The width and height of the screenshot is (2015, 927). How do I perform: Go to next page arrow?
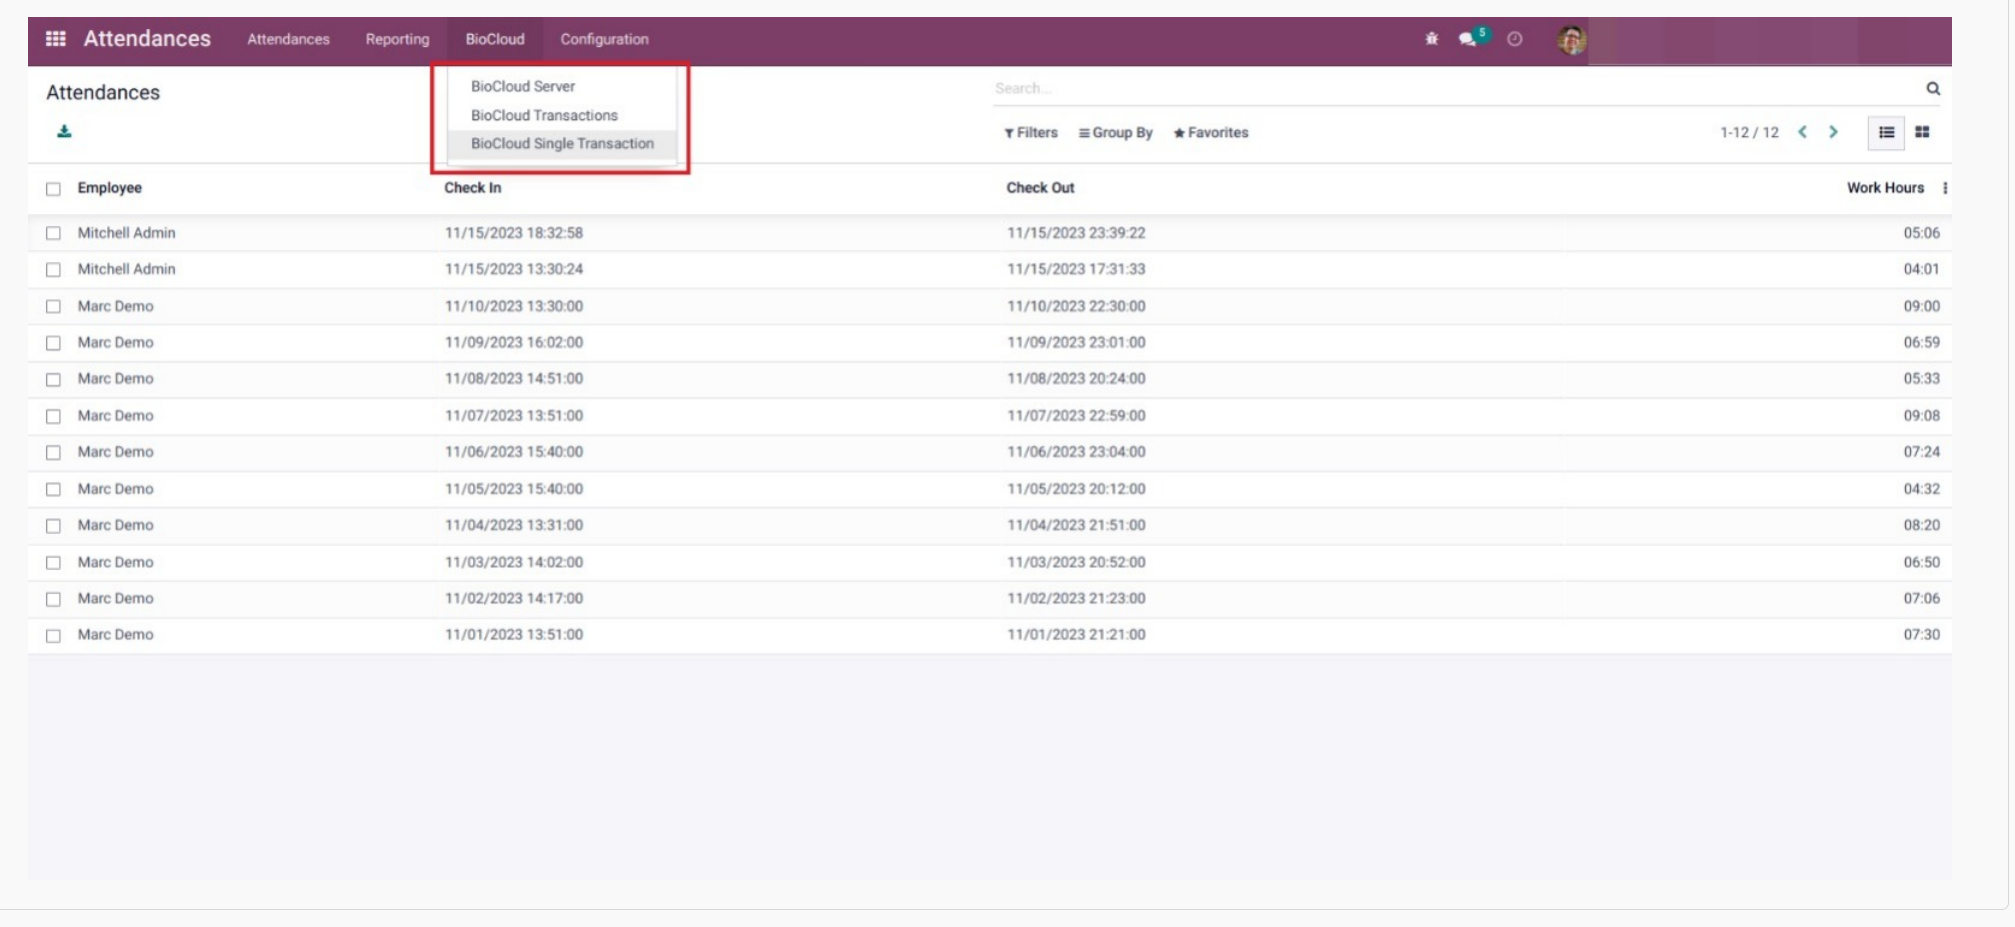pyautogui.click(x=1833, y=132)
